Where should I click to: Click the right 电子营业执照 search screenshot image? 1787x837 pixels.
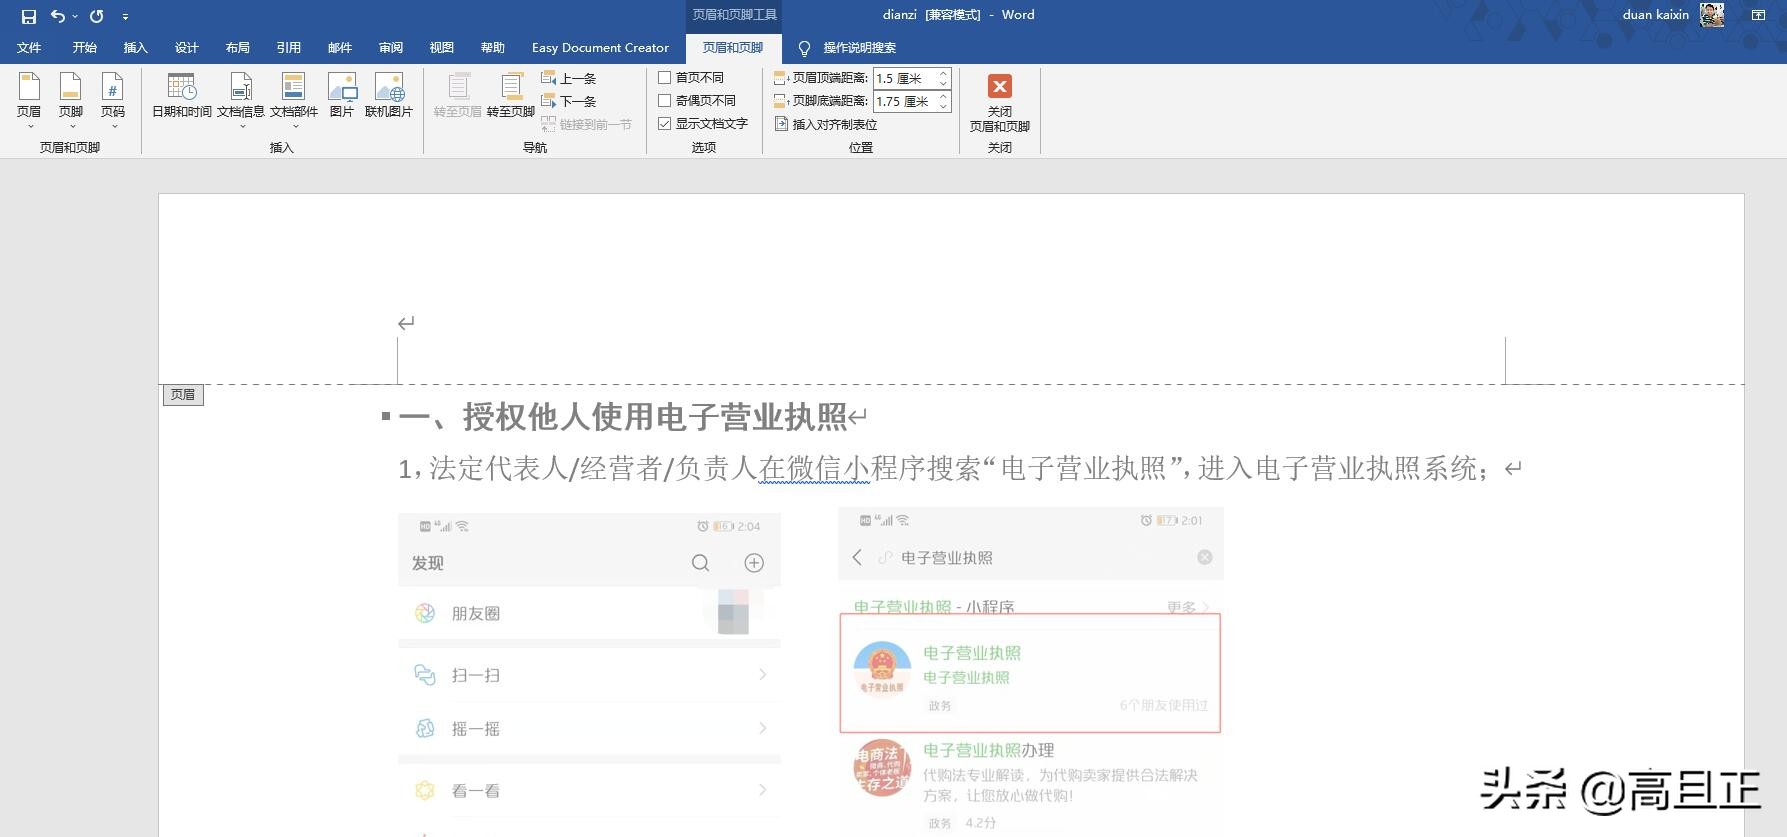pyautogui.click(x=1030, y=672)
